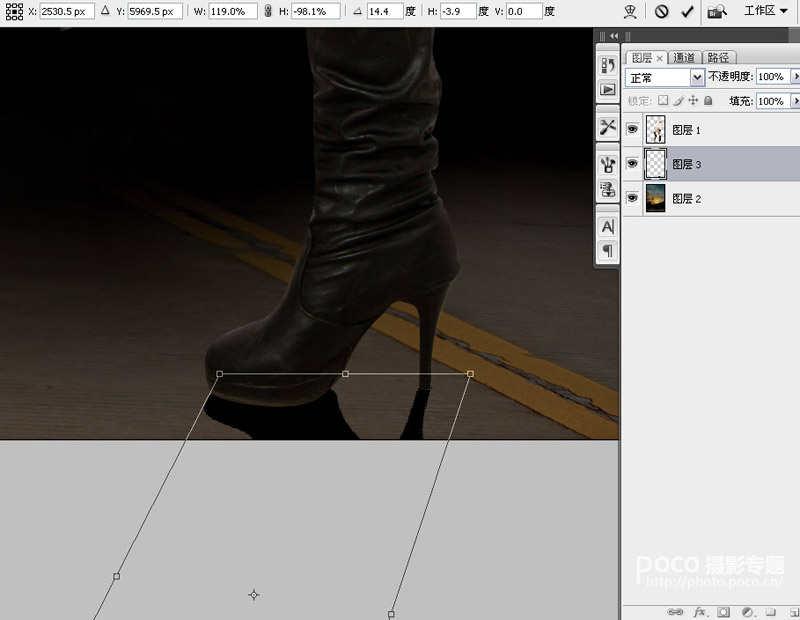The width and height of the screenshot is (800, 620).
Task: Commit the transform with the checkmark icon
Action: point(687,12)
